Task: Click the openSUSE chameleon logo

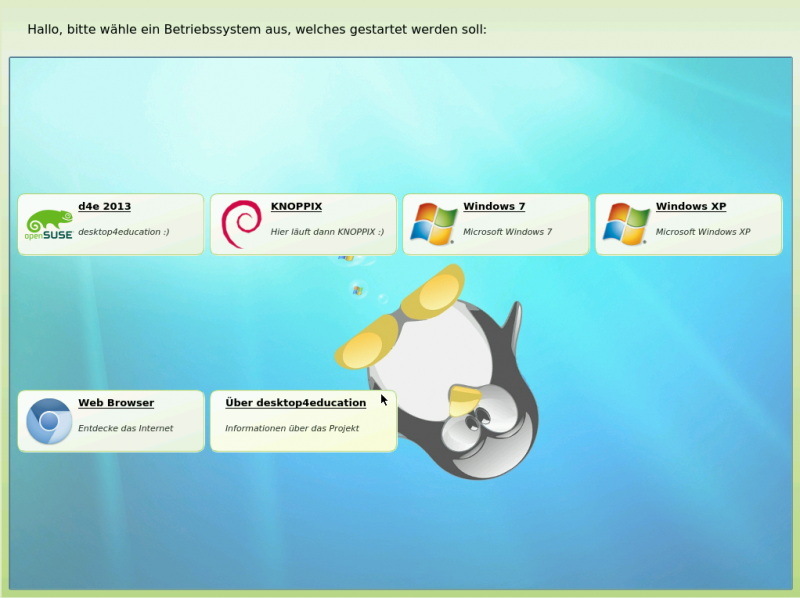Action: coord(49,225)
